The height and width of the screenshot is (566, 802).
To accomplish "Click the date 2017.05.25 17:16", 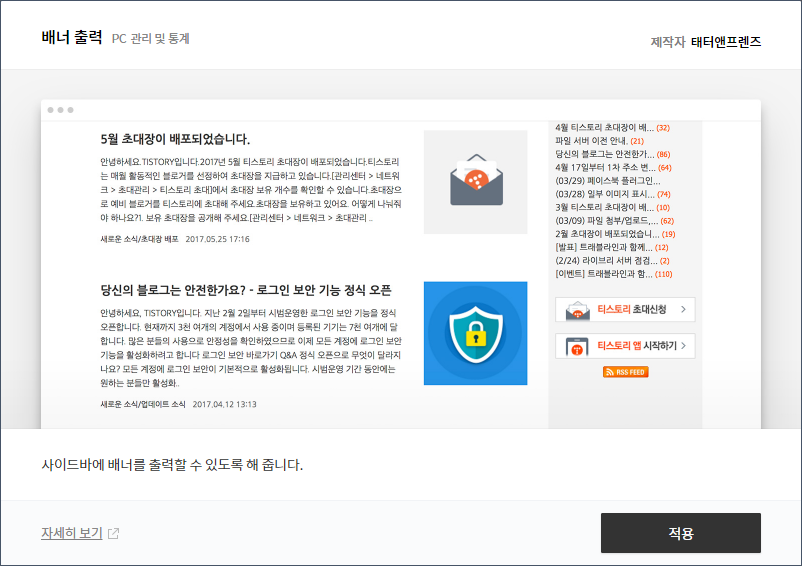I will 217,239.
